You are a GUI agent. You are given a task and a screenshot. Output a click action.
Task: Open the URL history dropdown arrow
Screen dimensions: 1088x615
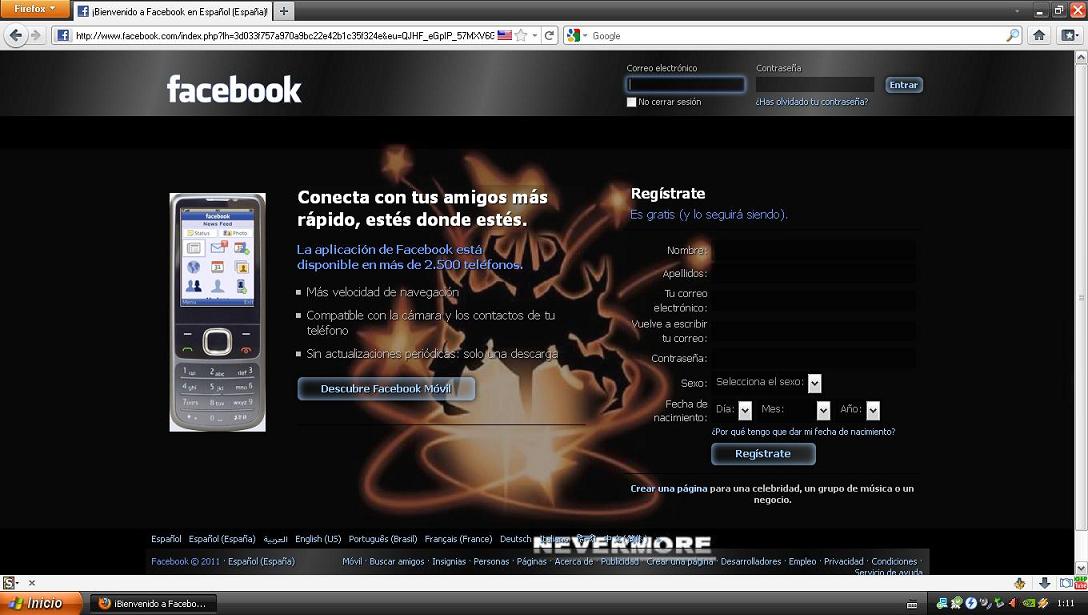[x=534, y=35]
